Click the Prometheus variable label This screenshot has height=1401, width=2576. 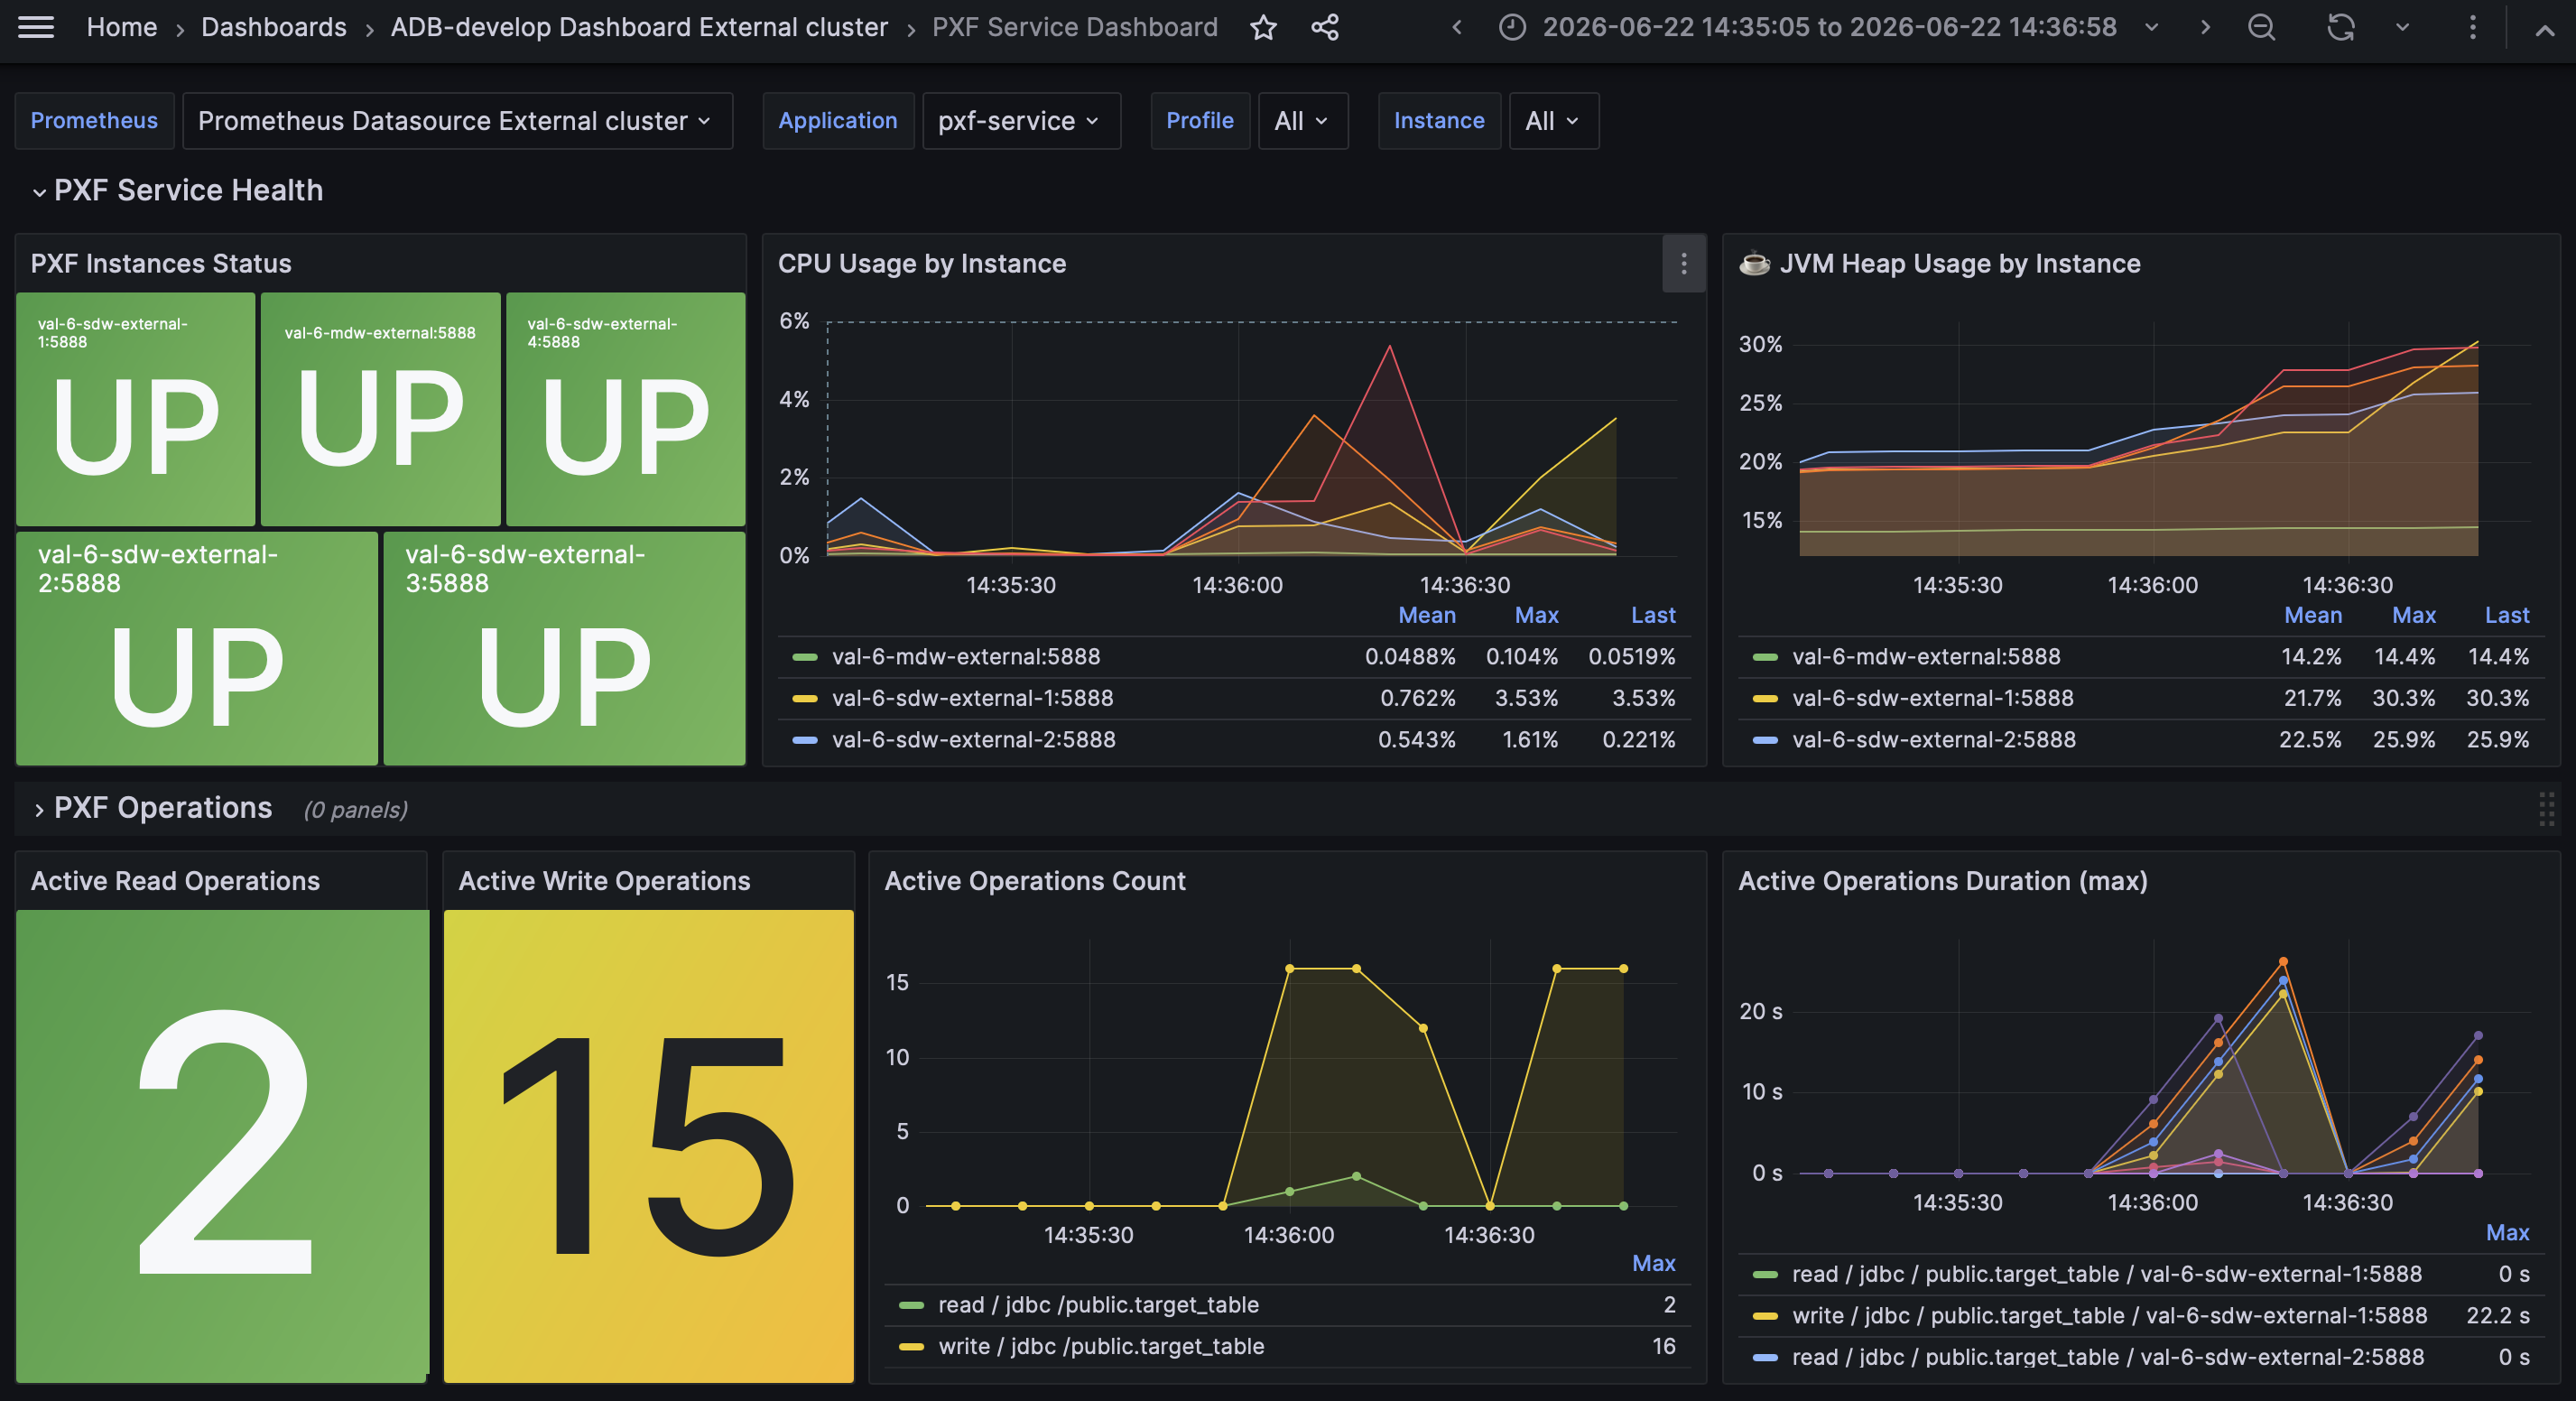(x=94, y=121)
